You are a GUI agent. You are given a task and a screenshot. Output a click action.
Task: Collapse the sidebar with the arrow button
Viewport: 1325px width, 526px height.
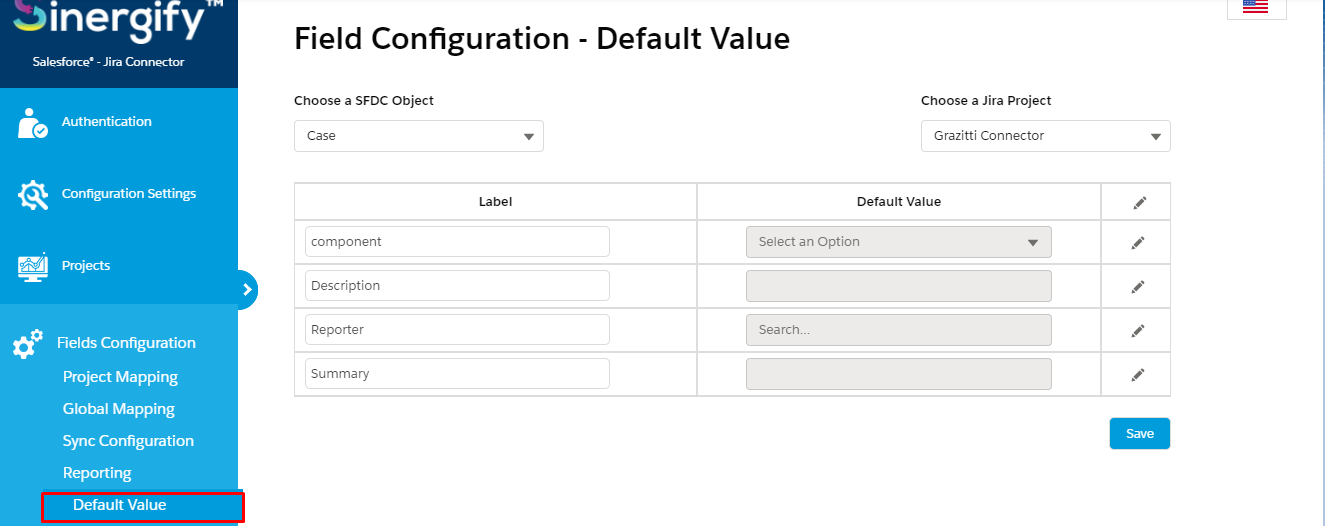(246, 289)
